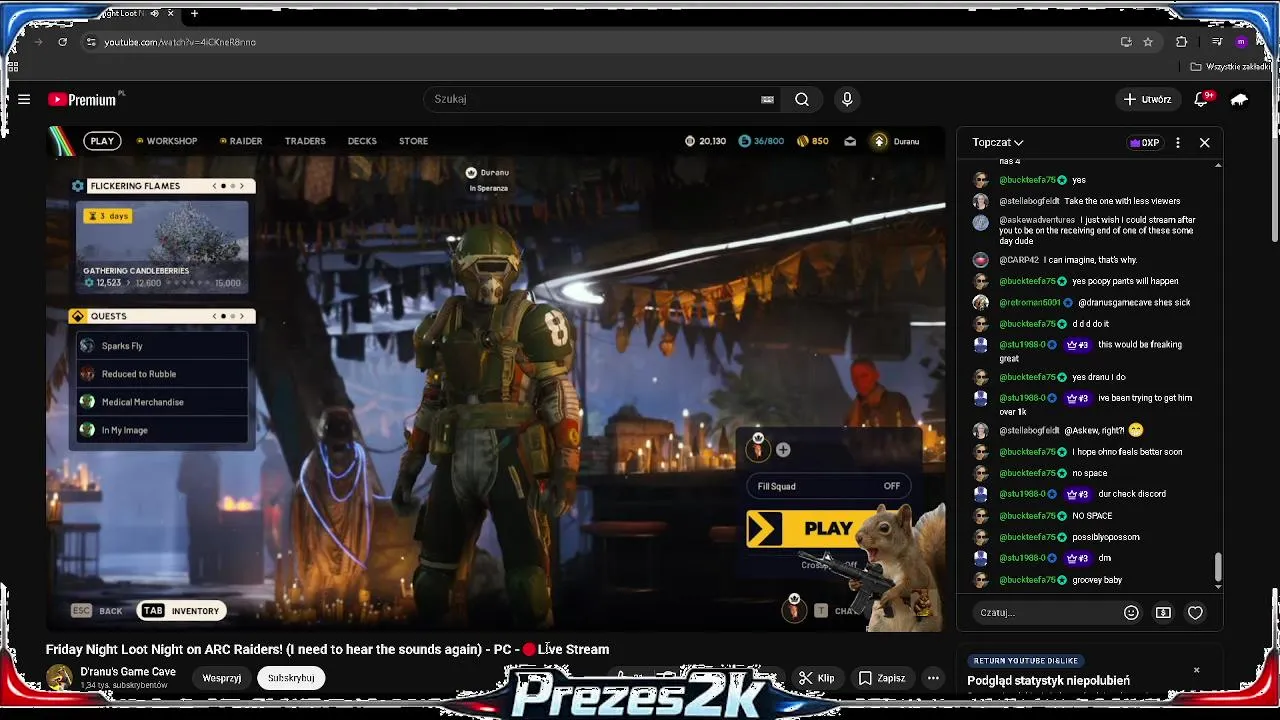Open INVENTORY with the TAB prompt
Image resolution: width=1280 pixels, height=720 pixels.
pyautogui.click(x=181, y=611)
